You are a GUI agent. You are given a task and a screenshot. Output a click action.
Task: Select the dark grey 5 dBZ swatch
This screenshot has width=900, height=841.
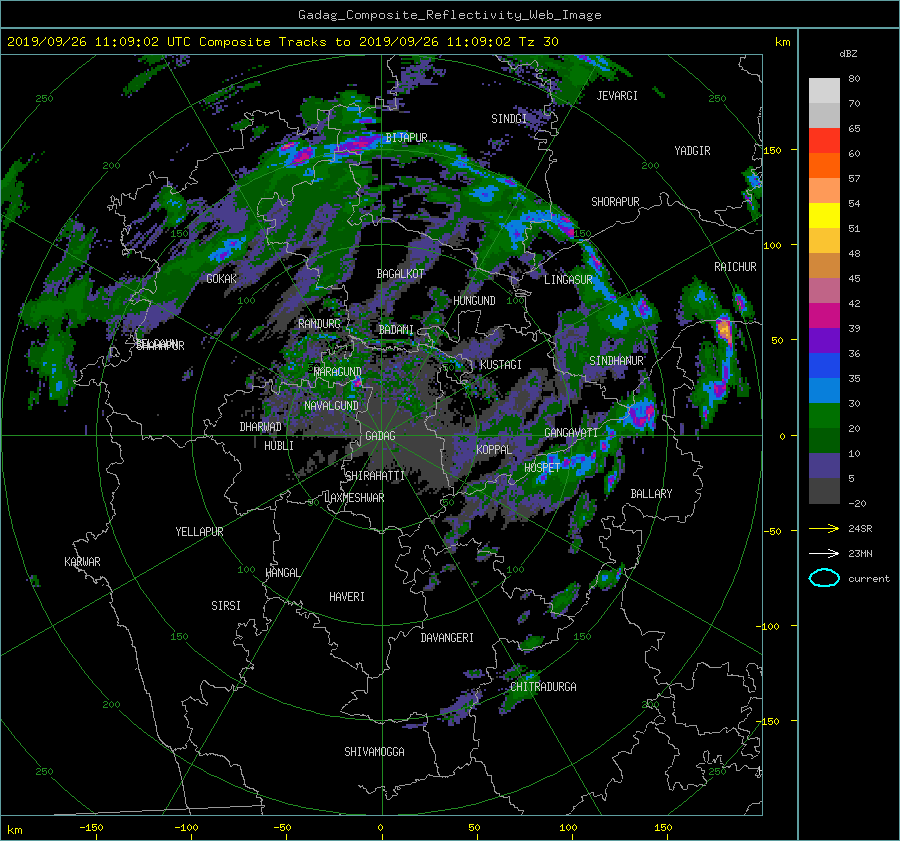[824, 490]
